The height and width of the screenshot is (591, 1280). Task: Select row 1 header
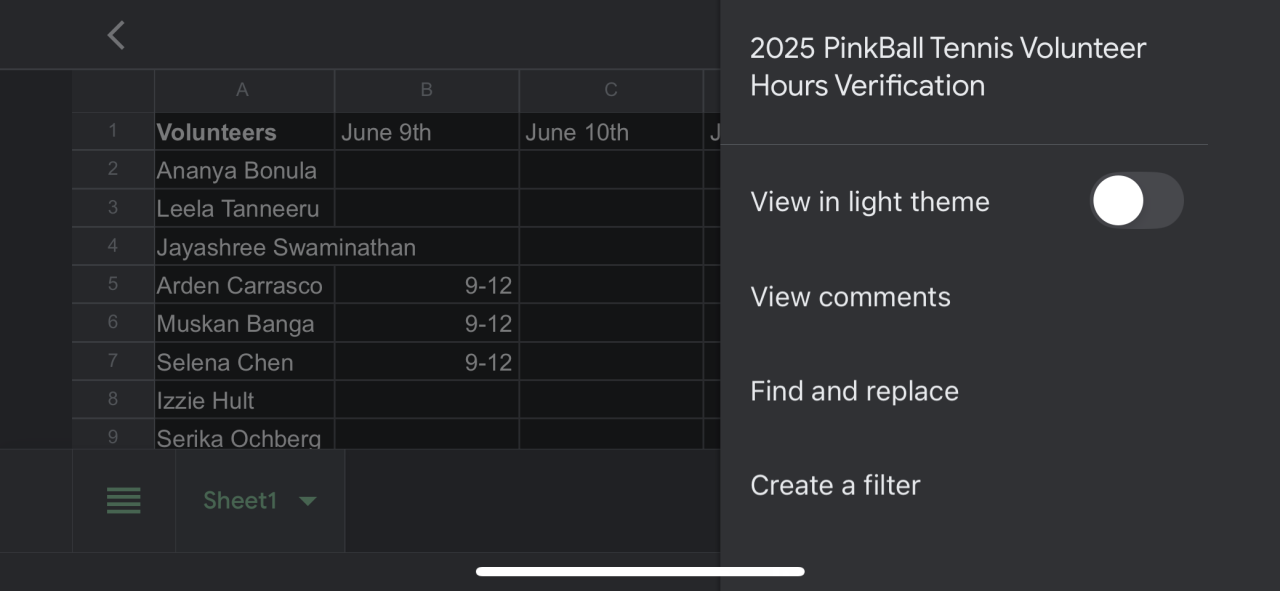pos(113,131)
